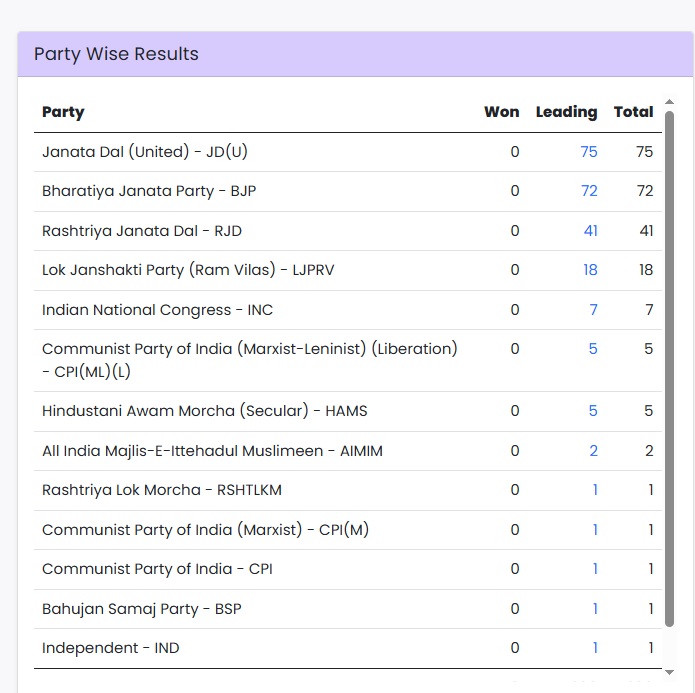This screenshot has height=693, width=695.
Task: Click CPI(M) leading seats link
Action: [x=595, y=530]
